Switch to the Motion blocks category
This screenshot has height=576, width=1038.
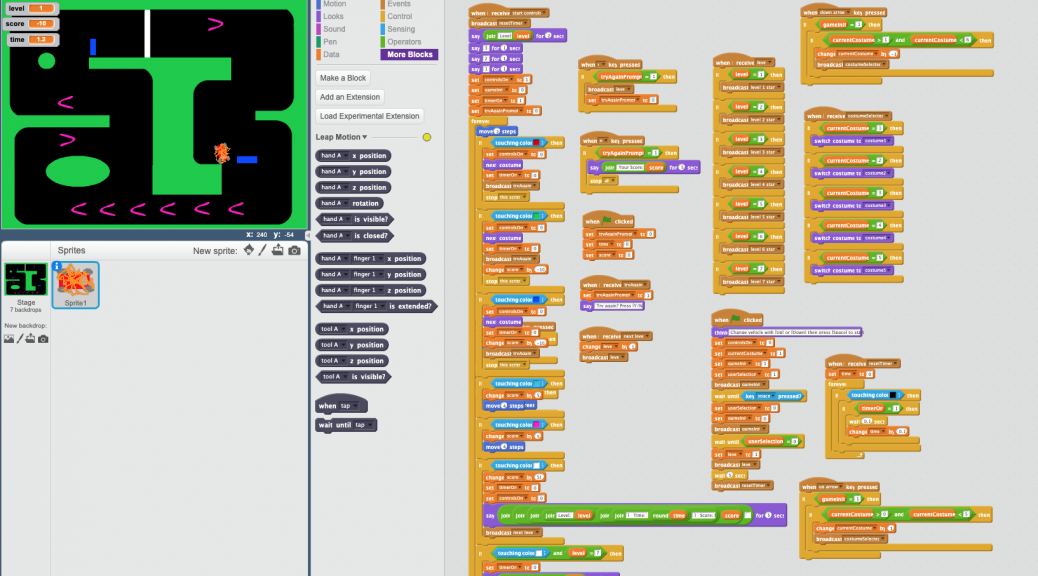[334, 4]
